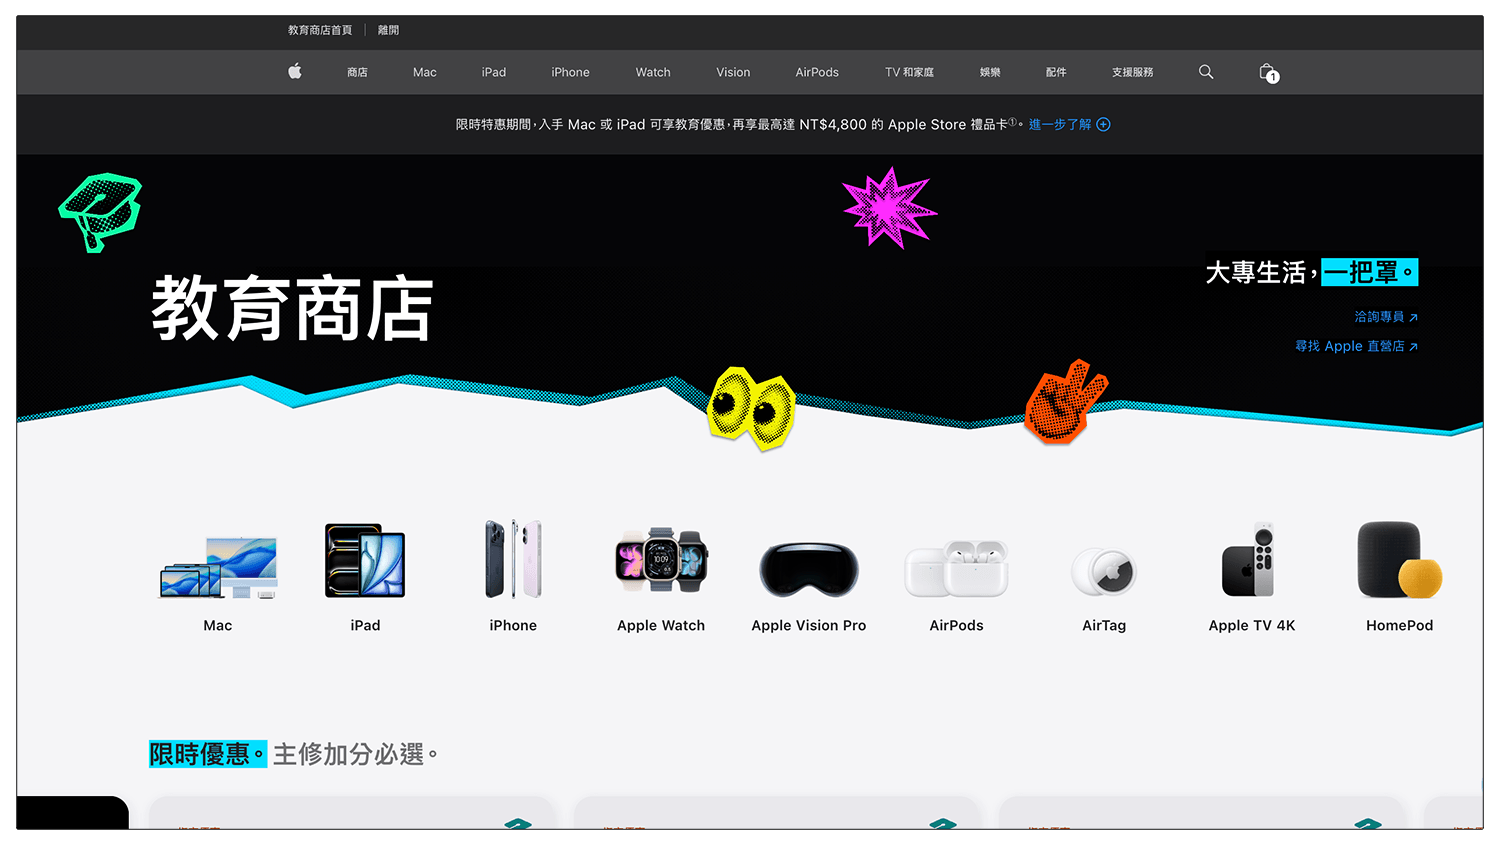
Task: Select the iPhone product image
Action: (x=513, y=559)
